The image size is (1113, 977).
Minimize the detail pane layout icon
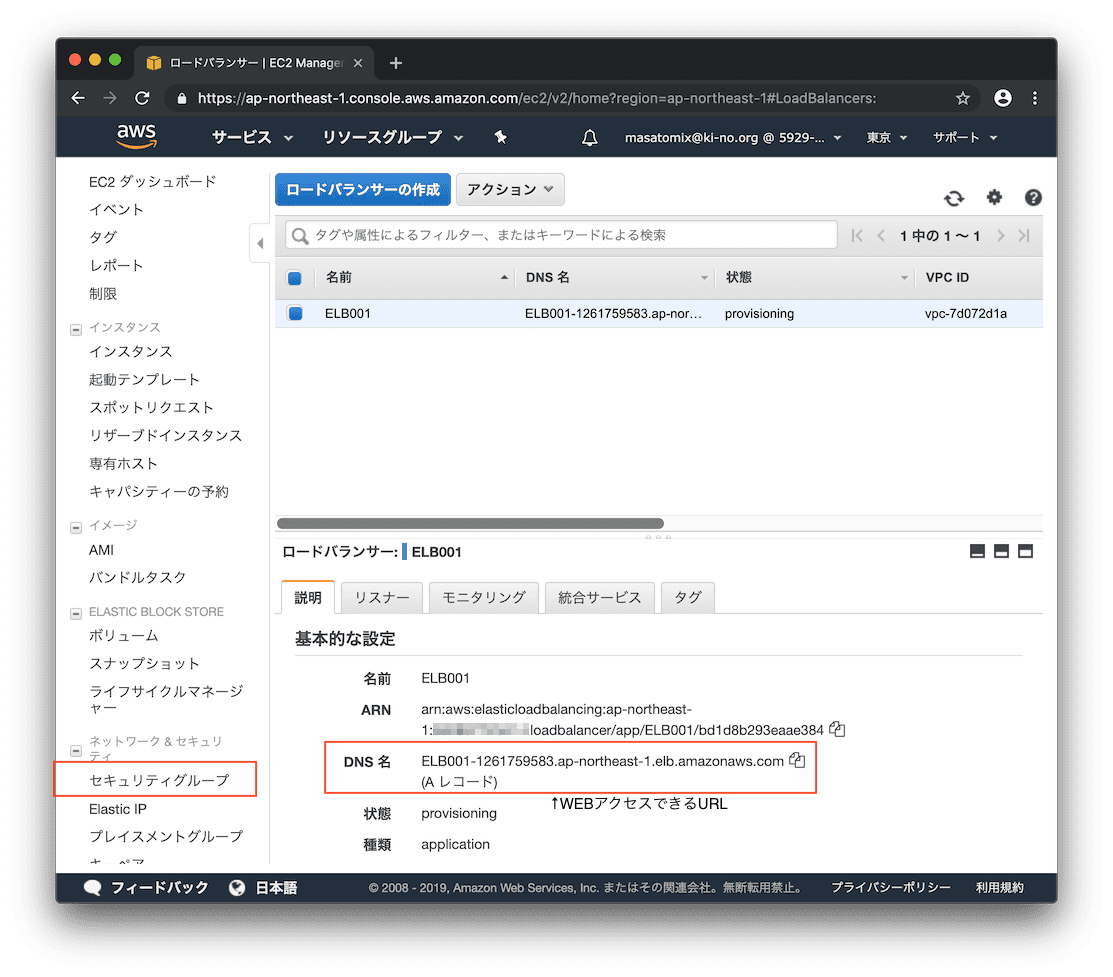click(x=977, y=552)
